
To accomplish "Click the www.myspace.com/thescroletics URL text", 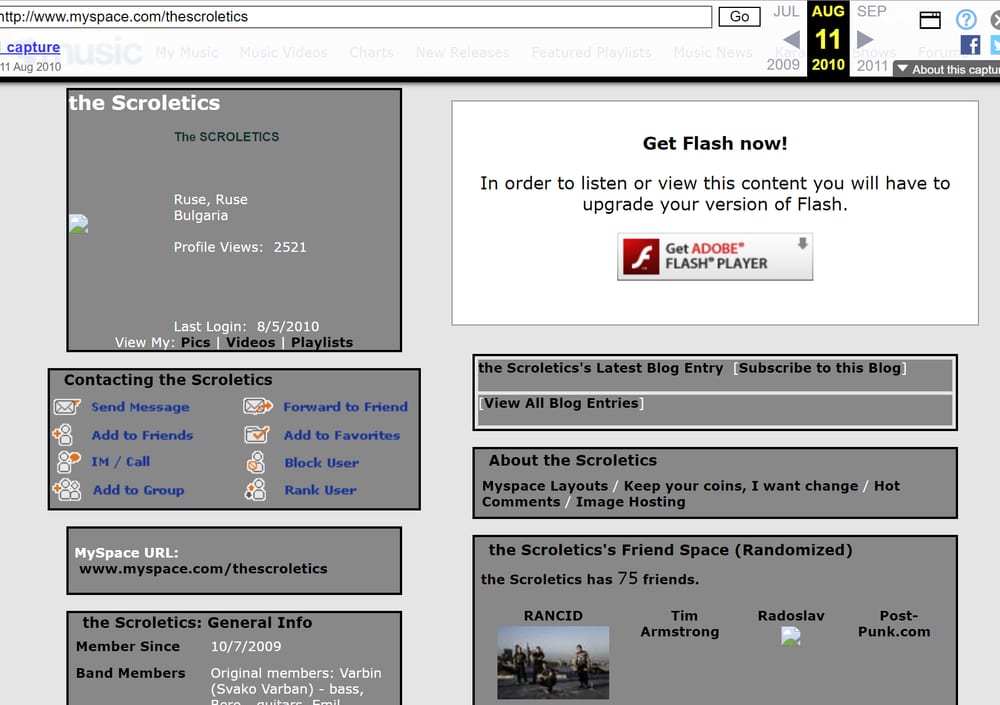I will pyautogui.click(x=203, y=568).
